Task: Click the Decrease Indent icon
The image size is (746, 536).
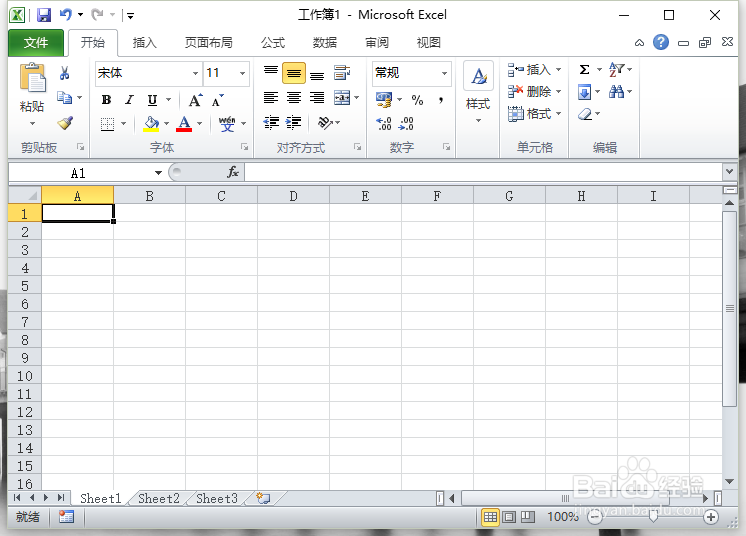Action: (271, 123)
